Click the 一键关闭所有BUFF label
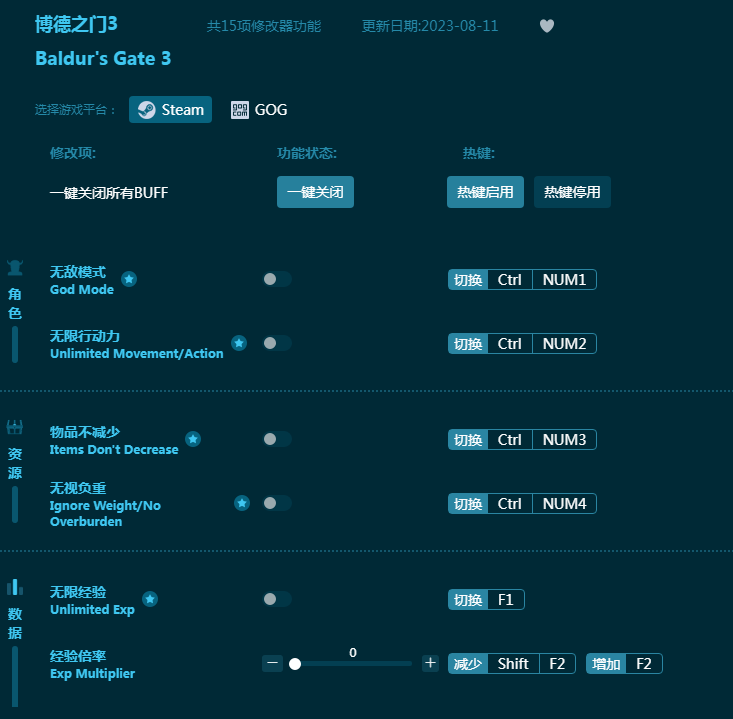Screen dimensions: 733x719 109,193
